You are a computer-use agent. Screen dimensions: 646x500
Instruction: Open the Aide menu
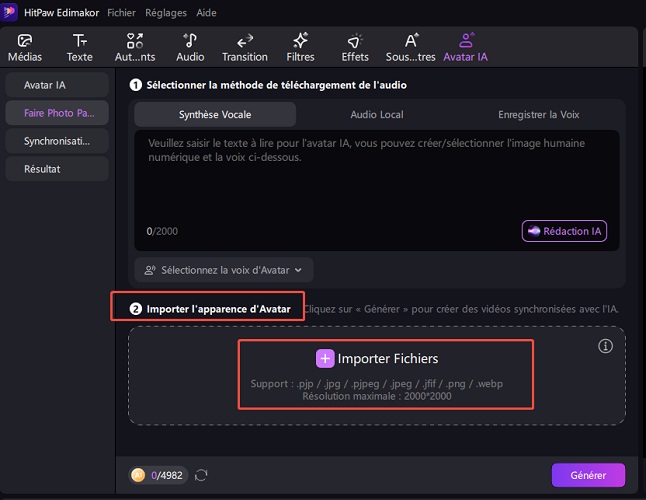point(206,13)
